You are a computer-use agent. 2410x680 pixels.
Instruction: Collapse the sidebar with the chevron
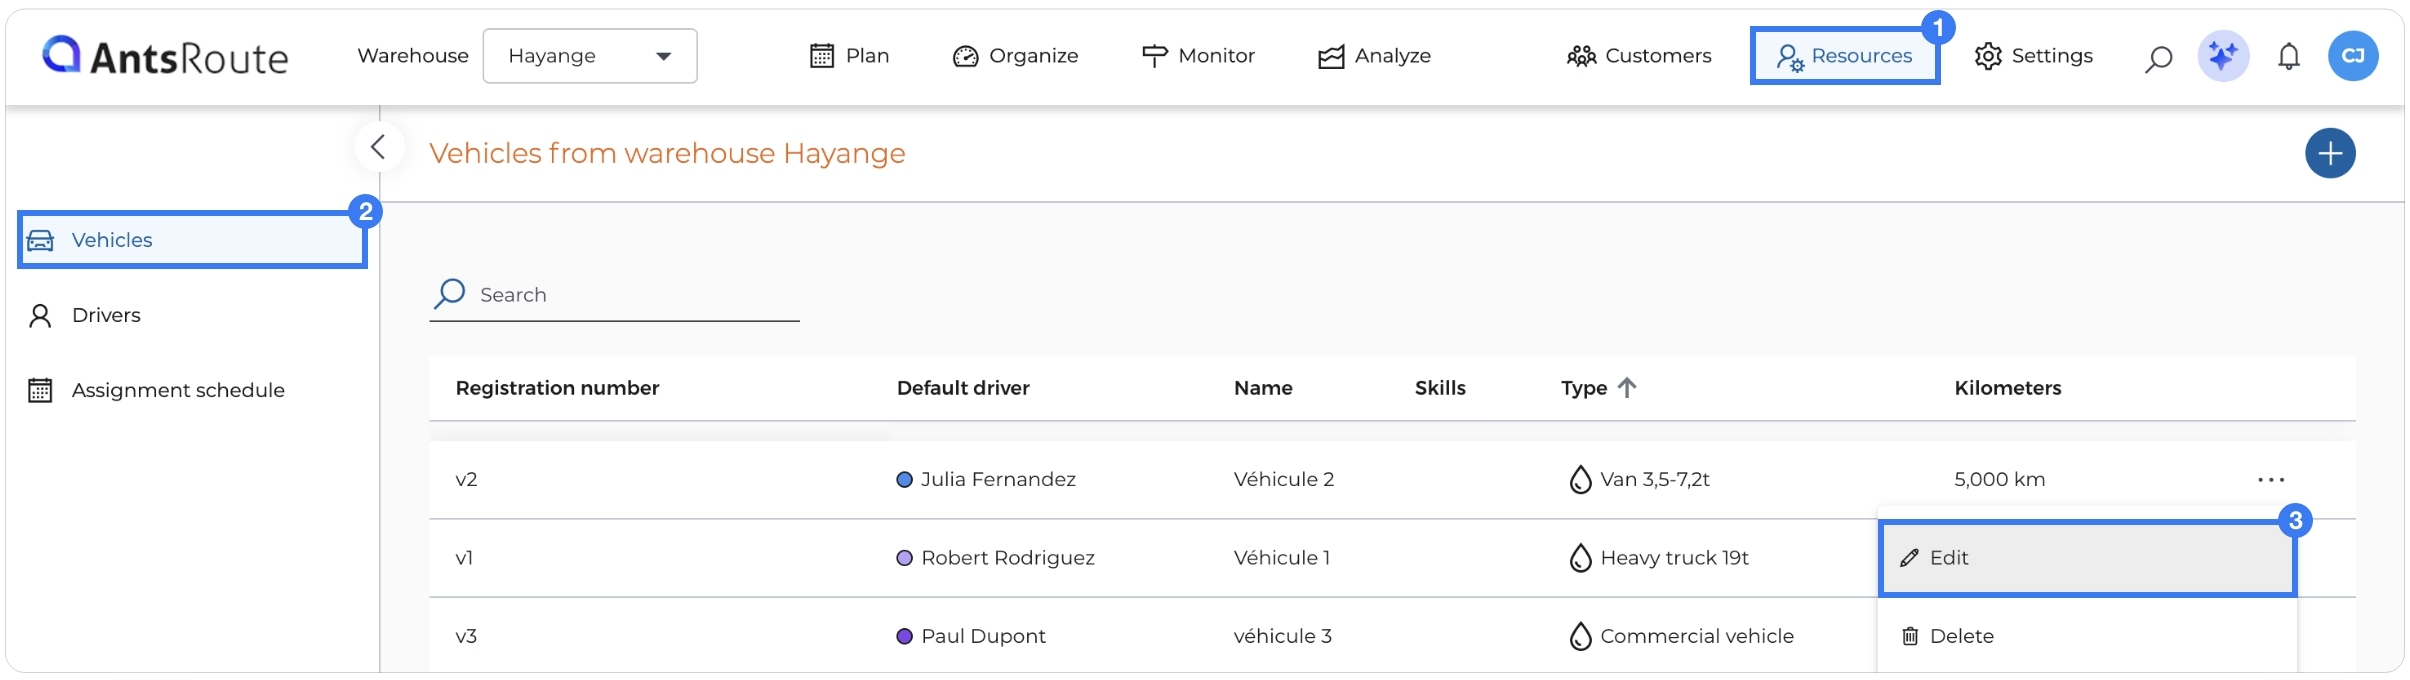tap(378, 147)
